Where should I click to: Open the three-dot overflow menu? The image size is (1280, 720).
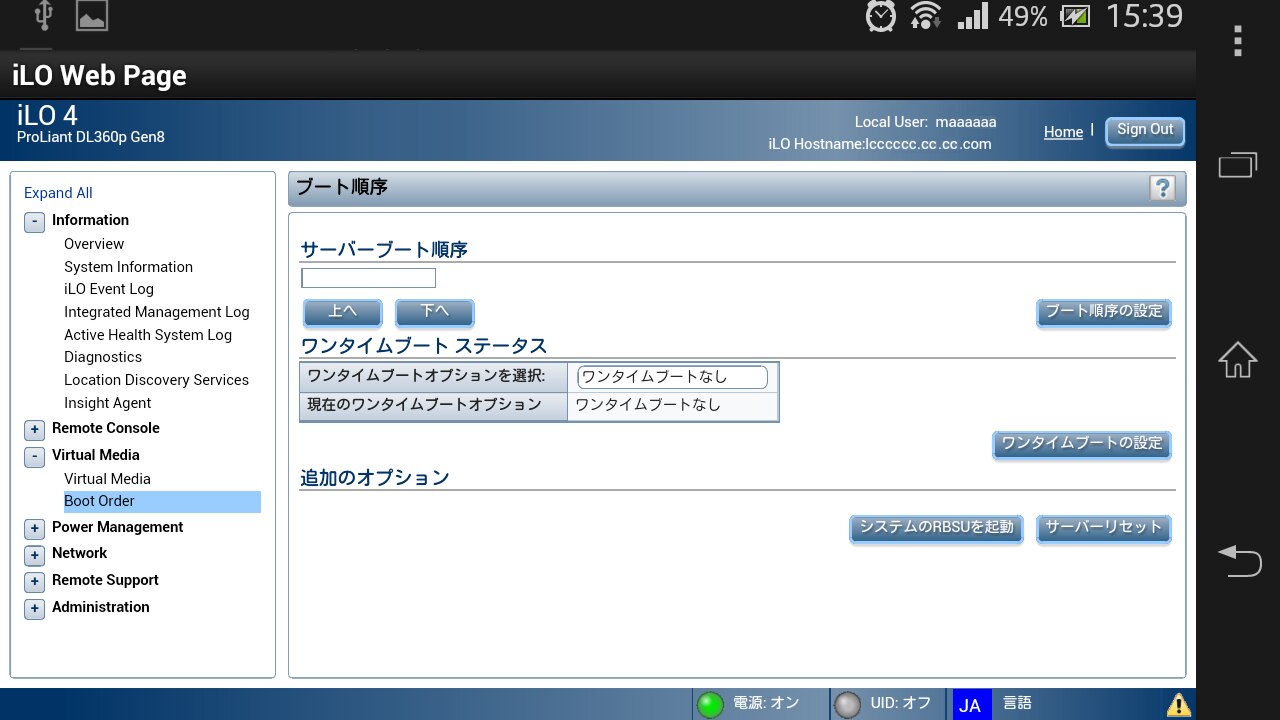click(1238, 41)
